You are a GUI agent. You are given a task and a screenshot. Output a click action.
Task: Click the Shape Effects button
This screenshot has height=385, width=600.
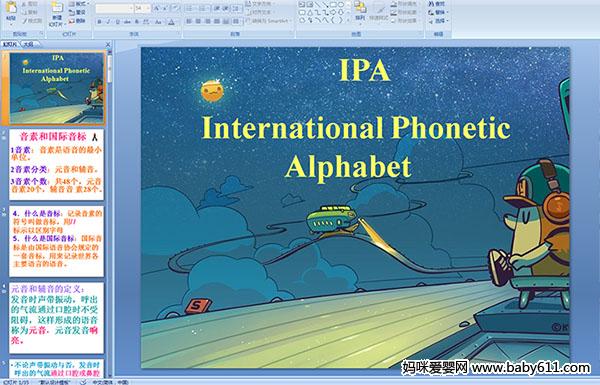click(406, 21)
